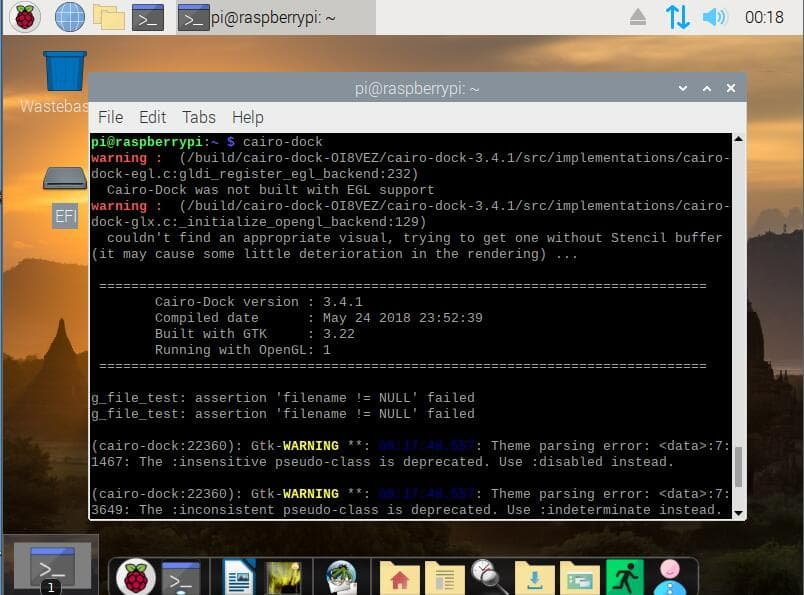Open the File menu in terminal
The width and height of the screenshot is (804, 595).
point(110,117)
